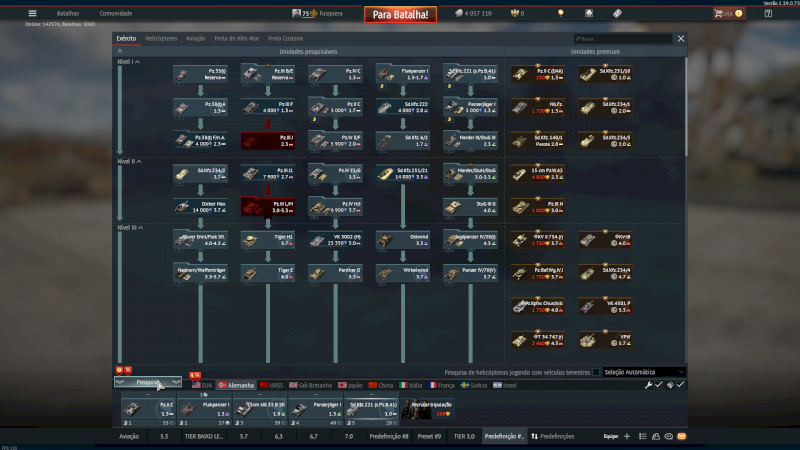Screen dimensions: 800x450
Task: Toggle helicopter research with ground vehicles checkbox
Action: pyautogui.click(x=597, y=372)
